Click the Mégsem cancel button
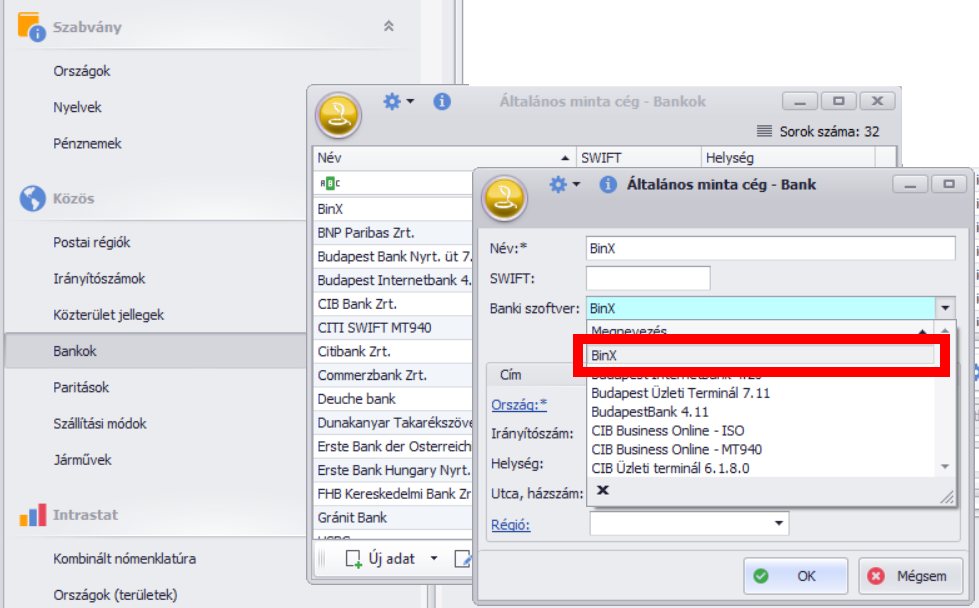The image size is (979, 608). [x=908, y=576]
